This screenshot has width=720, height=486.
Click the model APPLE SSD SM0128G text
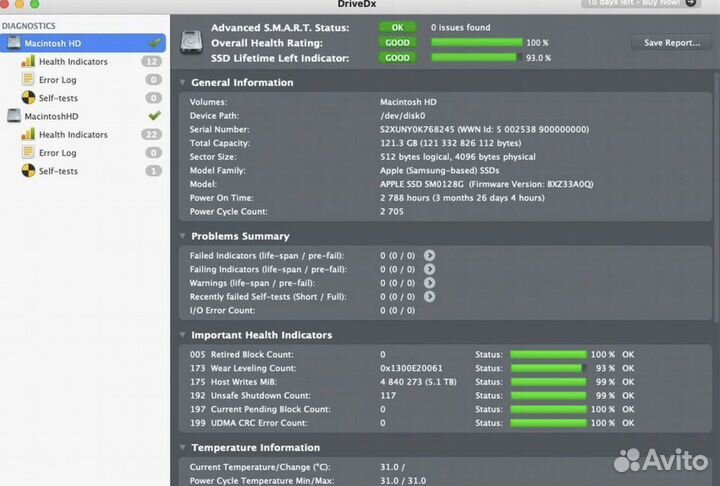coord(422,184)
